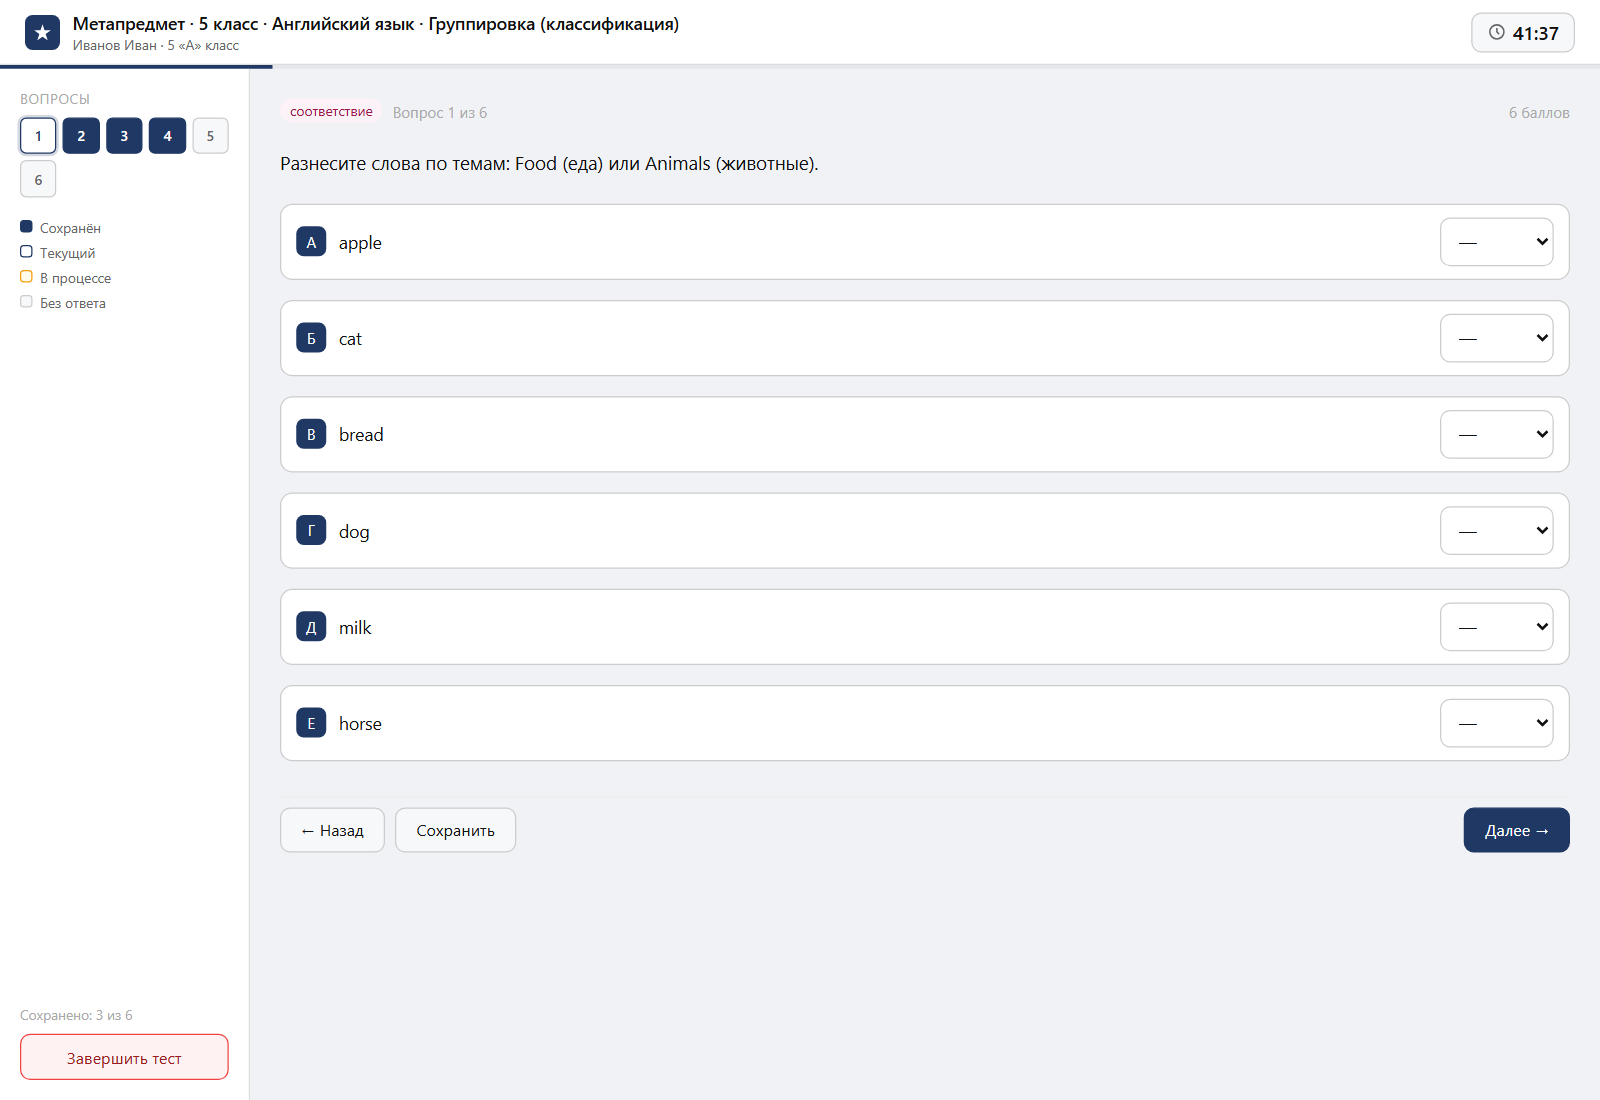Go to question 5 in sidebar
This screenshot has width=1600, height=1100.
[210, 136]
